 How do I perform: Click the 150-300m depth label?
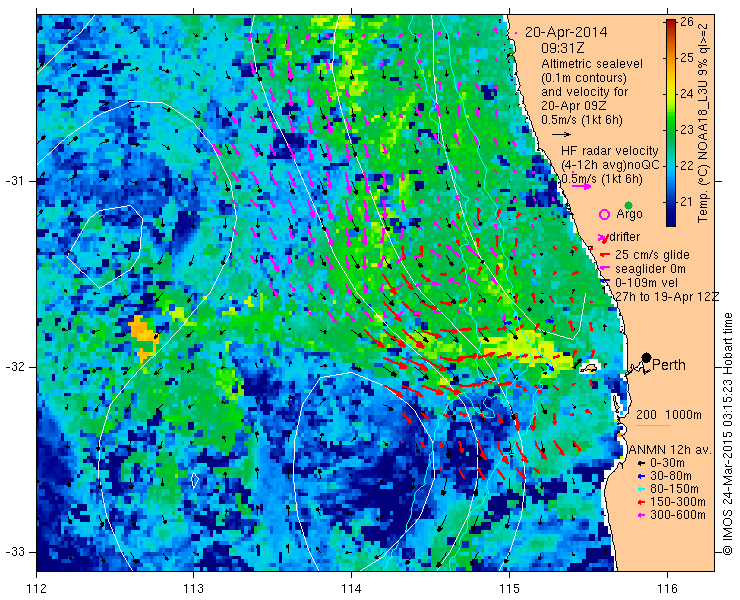tap(678, 502)
